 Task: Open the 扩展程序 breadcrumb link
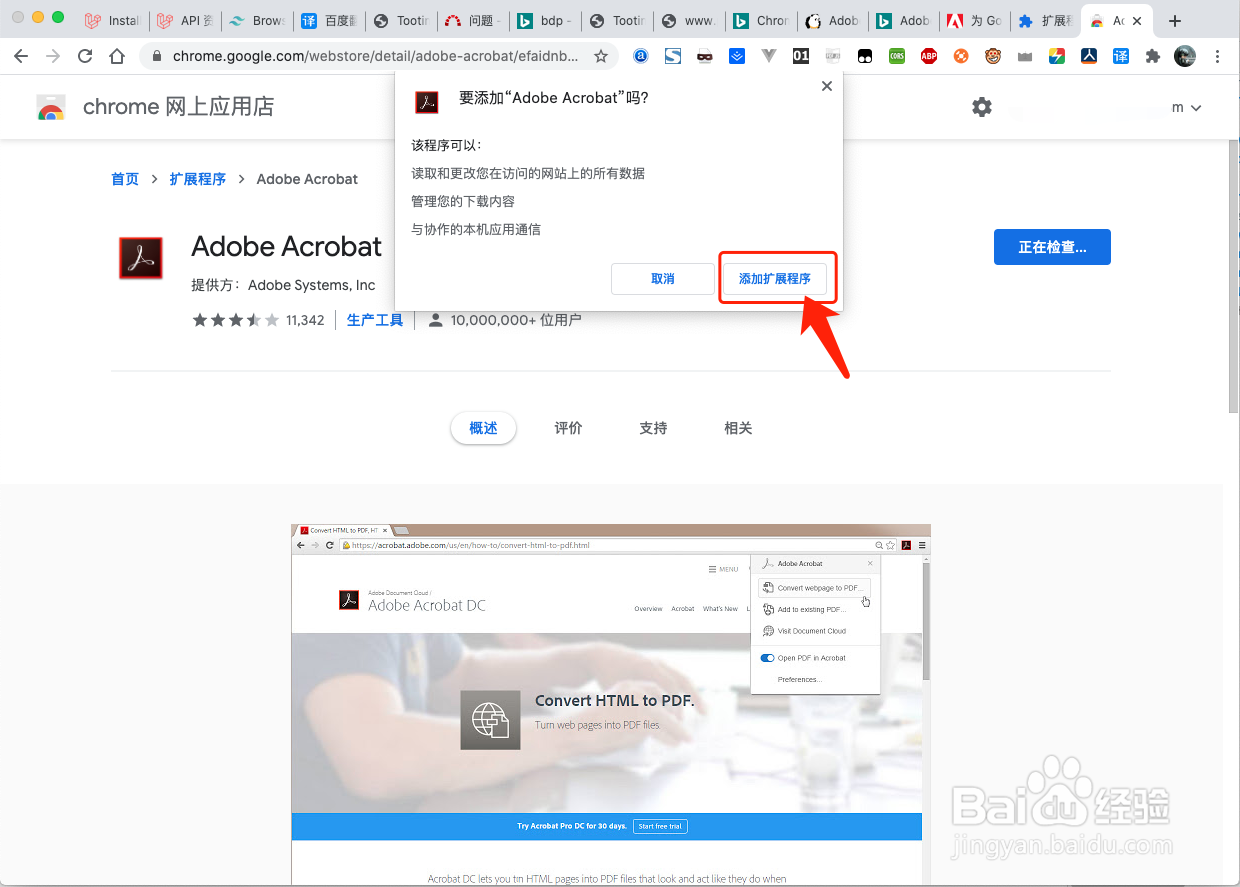point(198,179)
